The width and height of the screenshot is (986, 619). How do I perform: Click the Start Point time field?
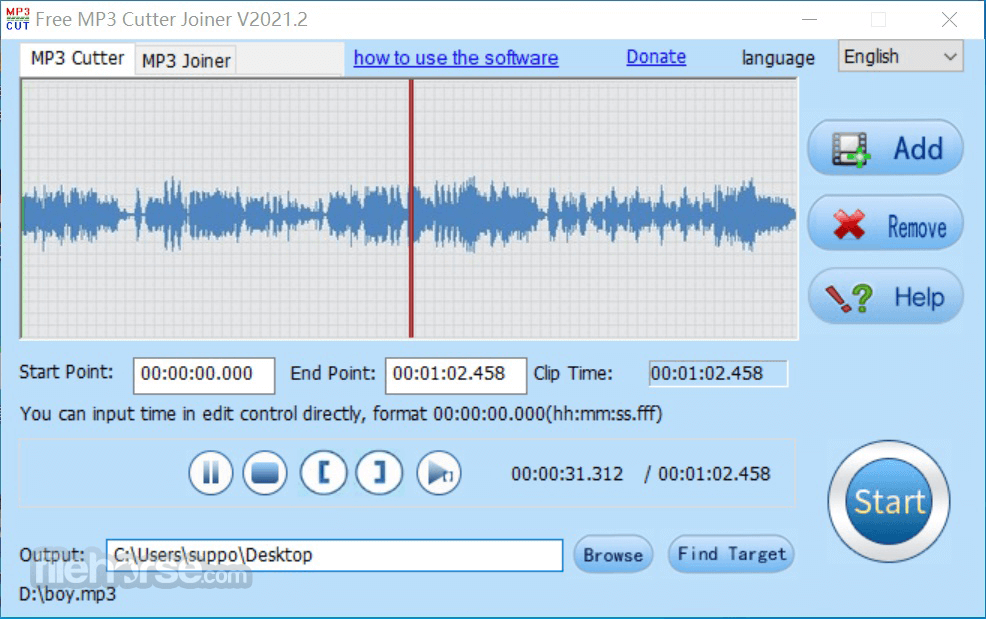(x=204, y=375)
